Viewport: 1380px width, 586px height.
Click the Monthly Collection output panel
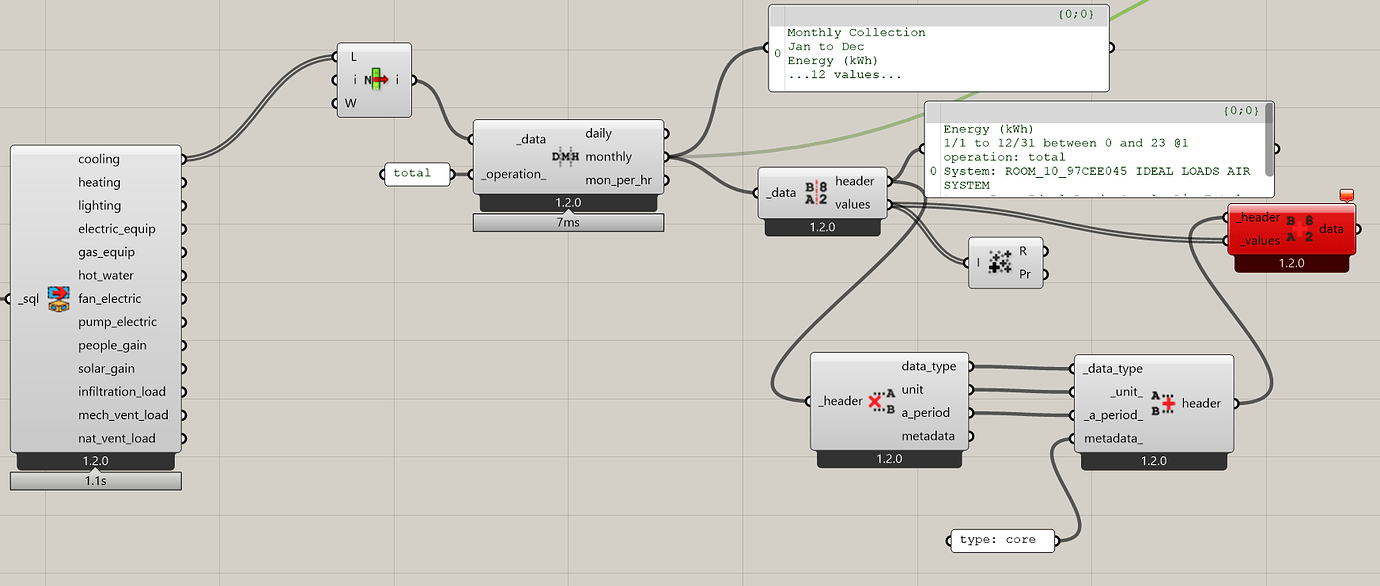[938, 48]
